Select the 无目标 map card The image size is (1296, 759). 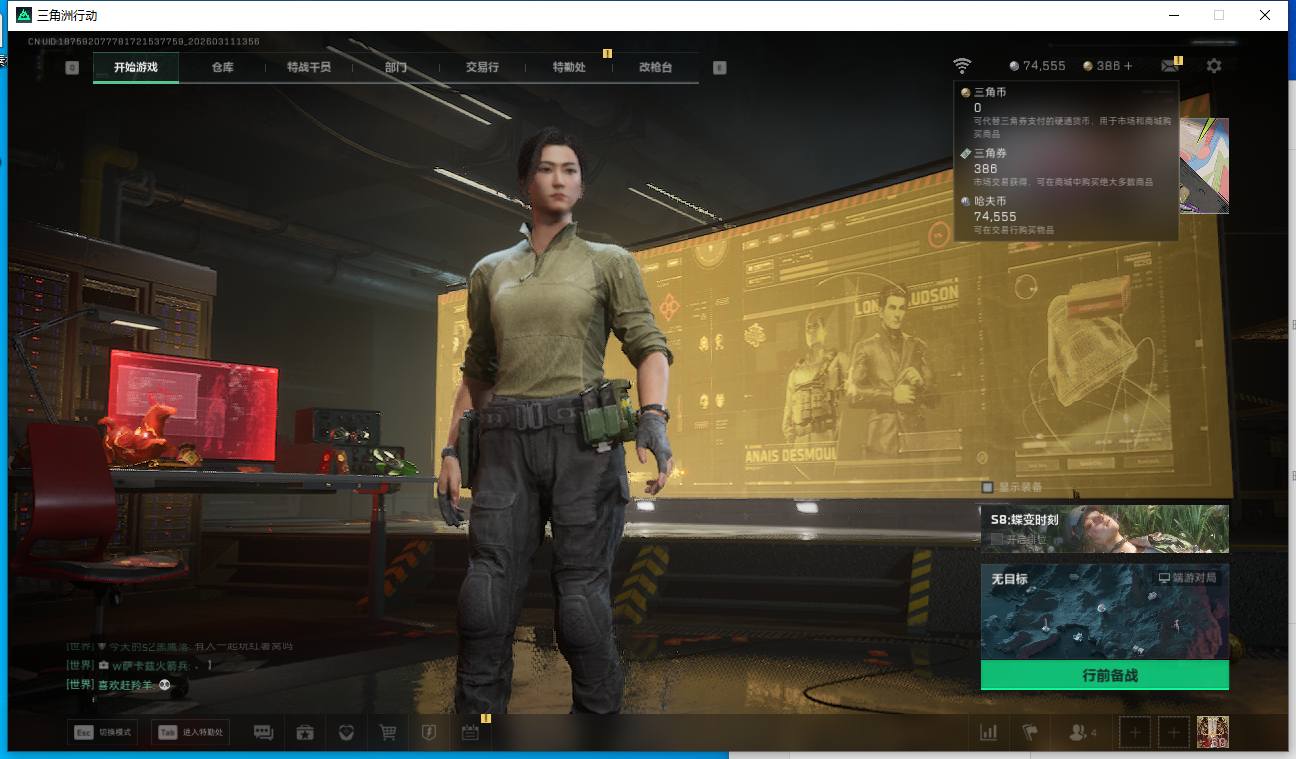coord(1105,612)
